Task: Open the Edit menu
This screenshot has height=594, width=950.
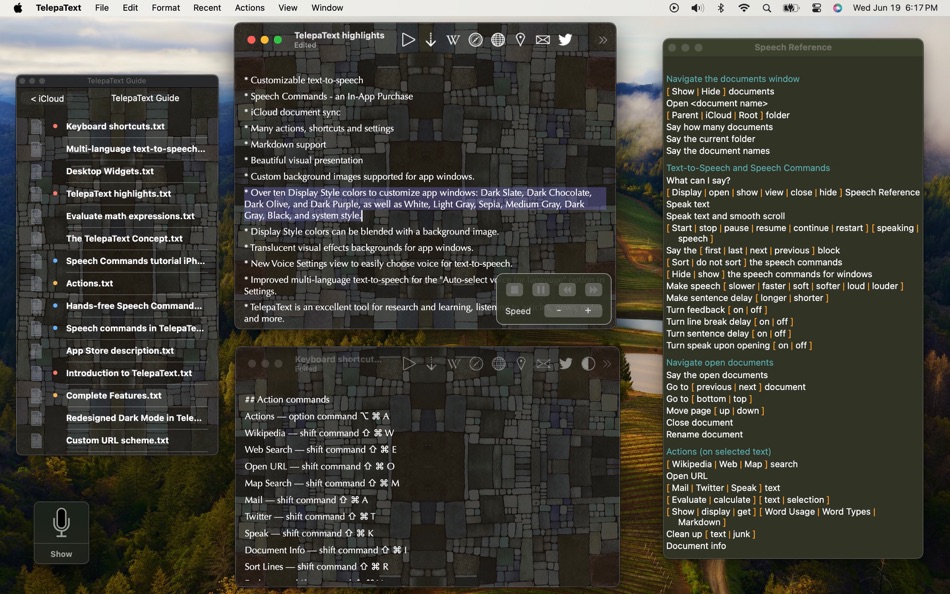Action: (130, 8)
